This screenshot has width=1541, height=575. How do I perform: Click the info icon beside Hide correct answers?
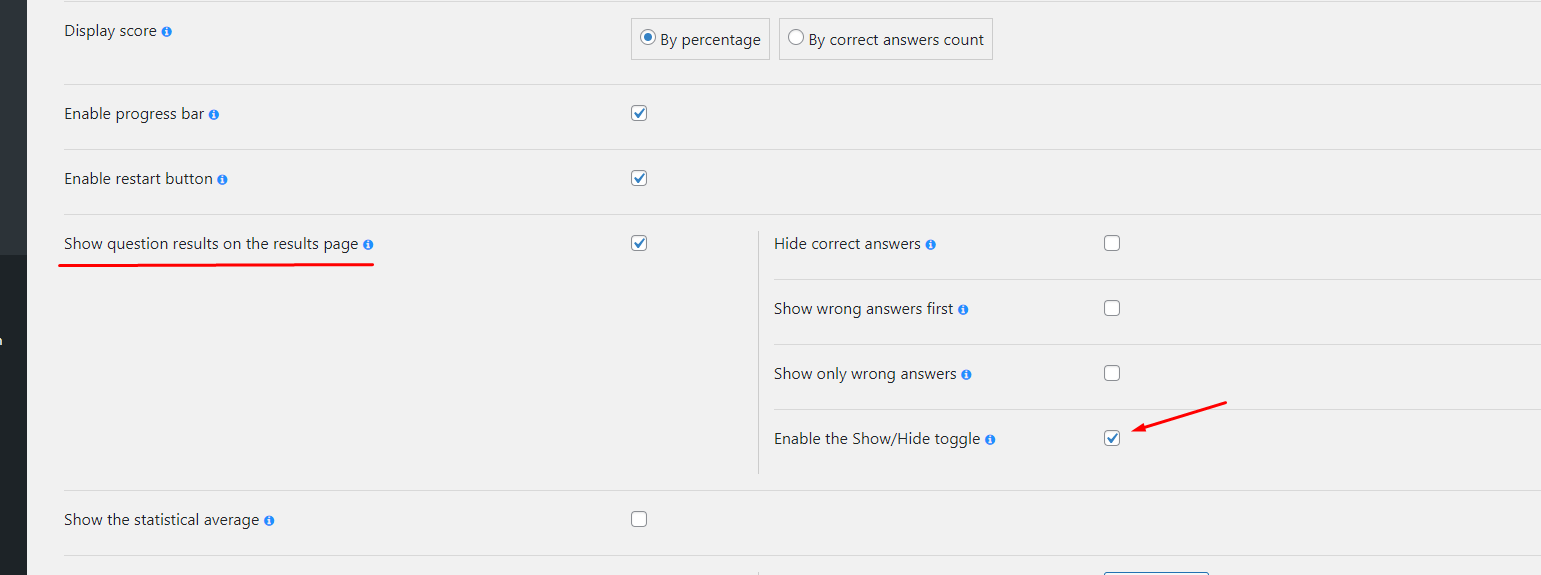(931, 245)
